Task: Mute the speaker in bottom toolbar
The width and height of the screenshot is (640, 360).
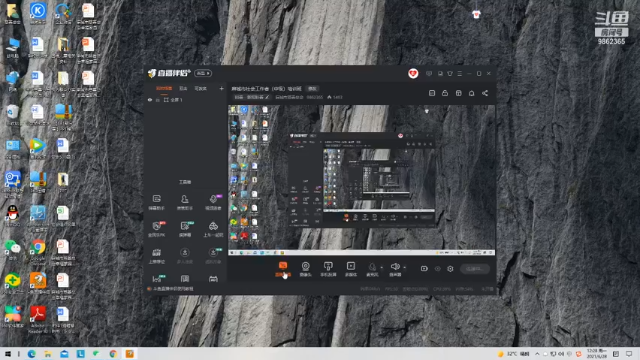Action: (395, 269)
